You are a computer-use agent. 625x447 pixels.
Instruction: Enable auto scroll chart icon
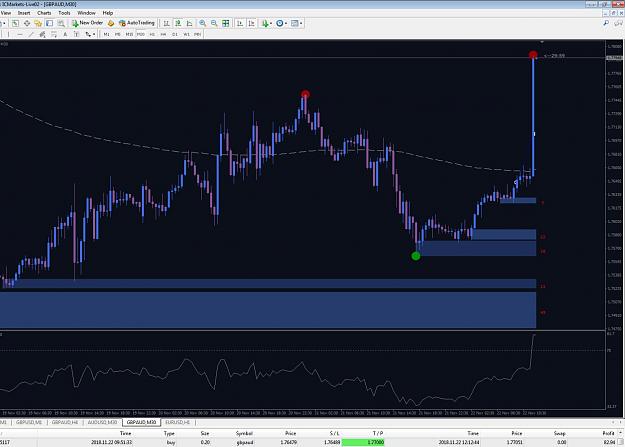click(x=240, y=24)
